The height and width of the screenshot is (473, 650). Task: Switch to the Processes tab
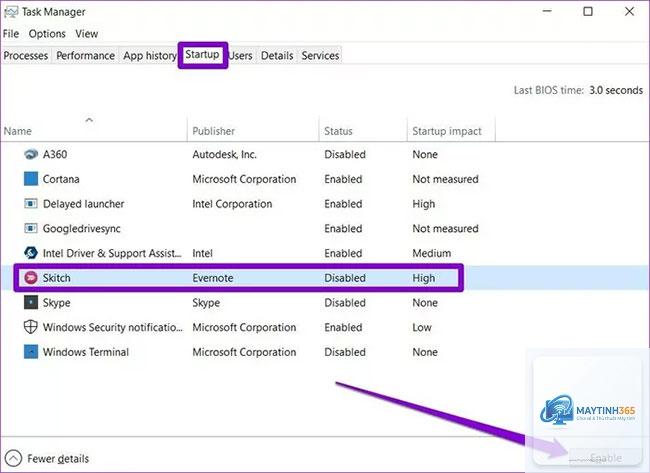[x=26, y=56]
